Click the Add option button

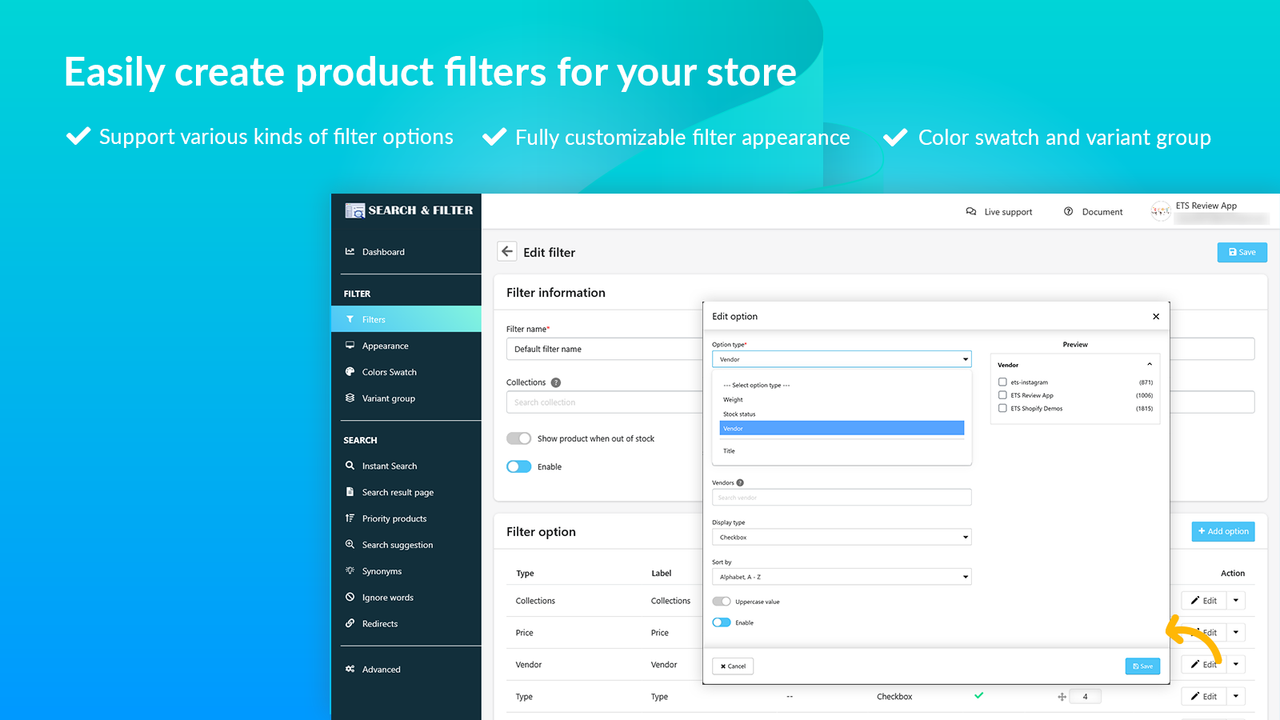[1223, 531]
